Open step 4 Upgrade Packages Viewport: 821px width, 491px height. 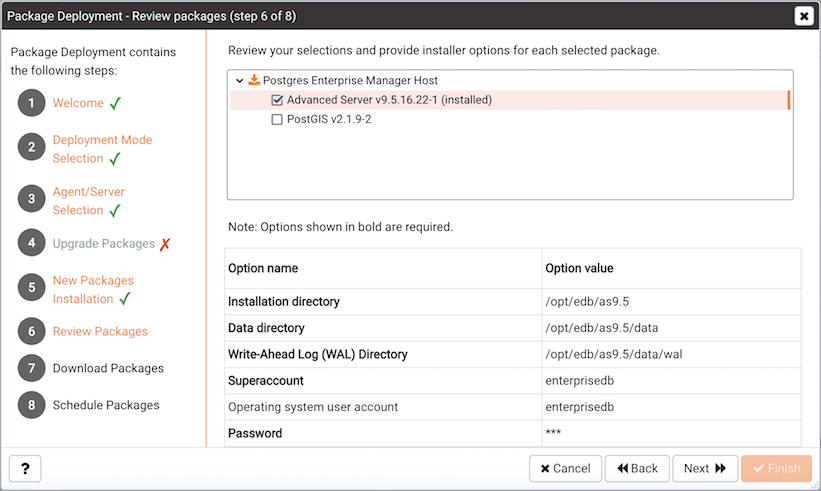(104, 243)
